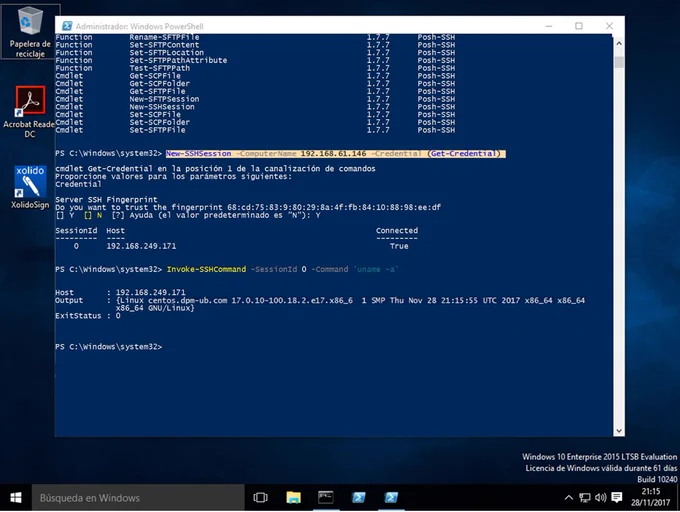Click the last PS C:\Windows\system32> prompt
This screenshot has height=512, width=680.
pyautogui.click(x=108, y=347)
